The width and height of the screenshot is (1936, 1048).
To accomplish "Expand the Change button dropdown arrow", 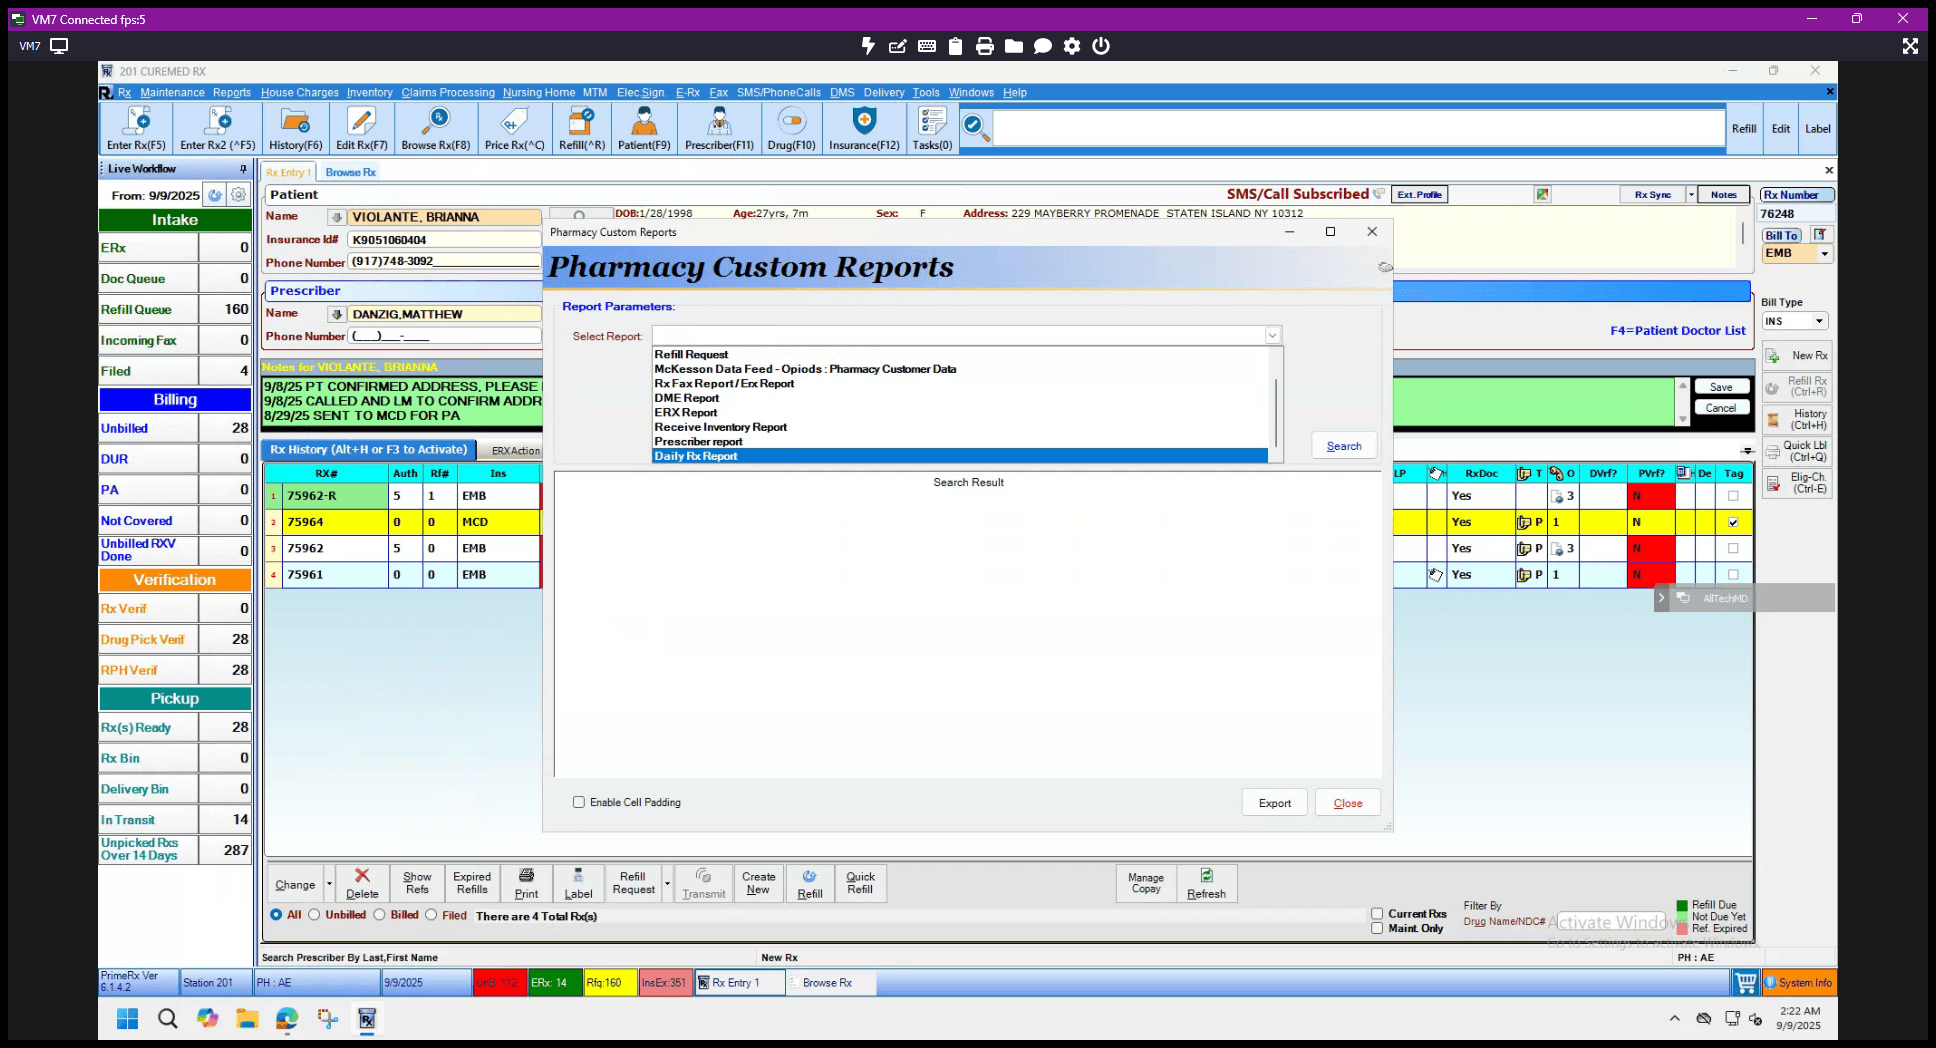I will pyautogui.click(x=329, y=884).
